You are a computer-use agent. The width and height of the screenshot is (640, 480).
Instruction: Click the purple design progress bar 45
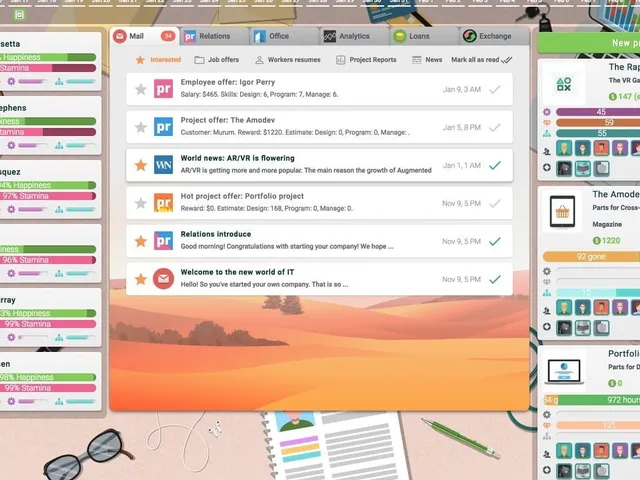598,112
